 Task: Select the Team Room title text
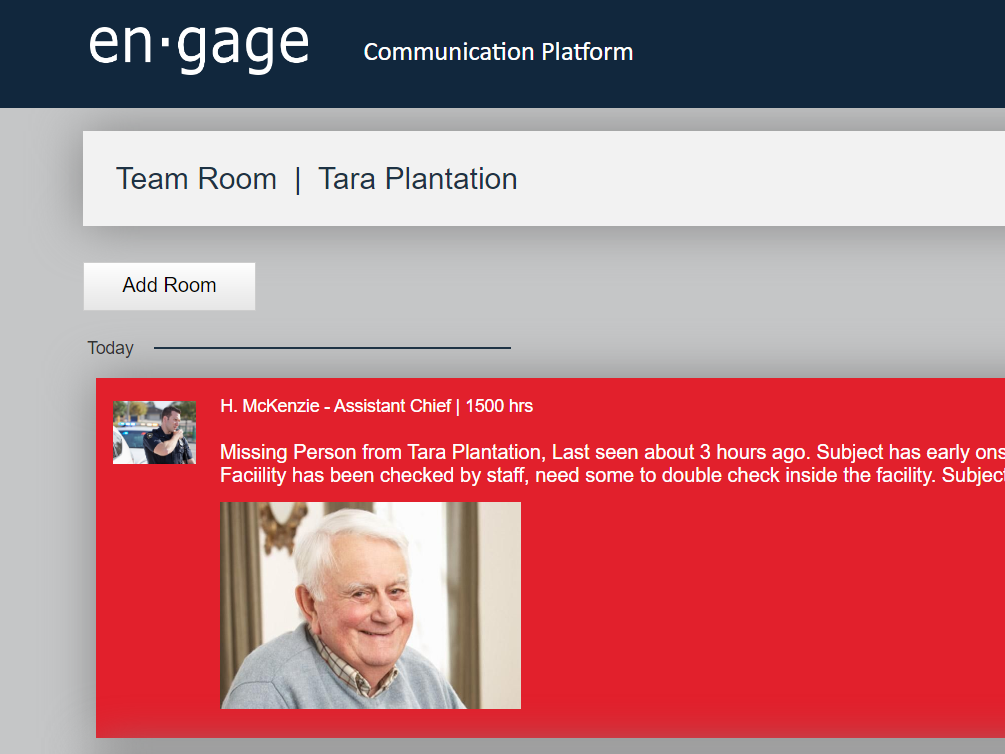point(196,179)
